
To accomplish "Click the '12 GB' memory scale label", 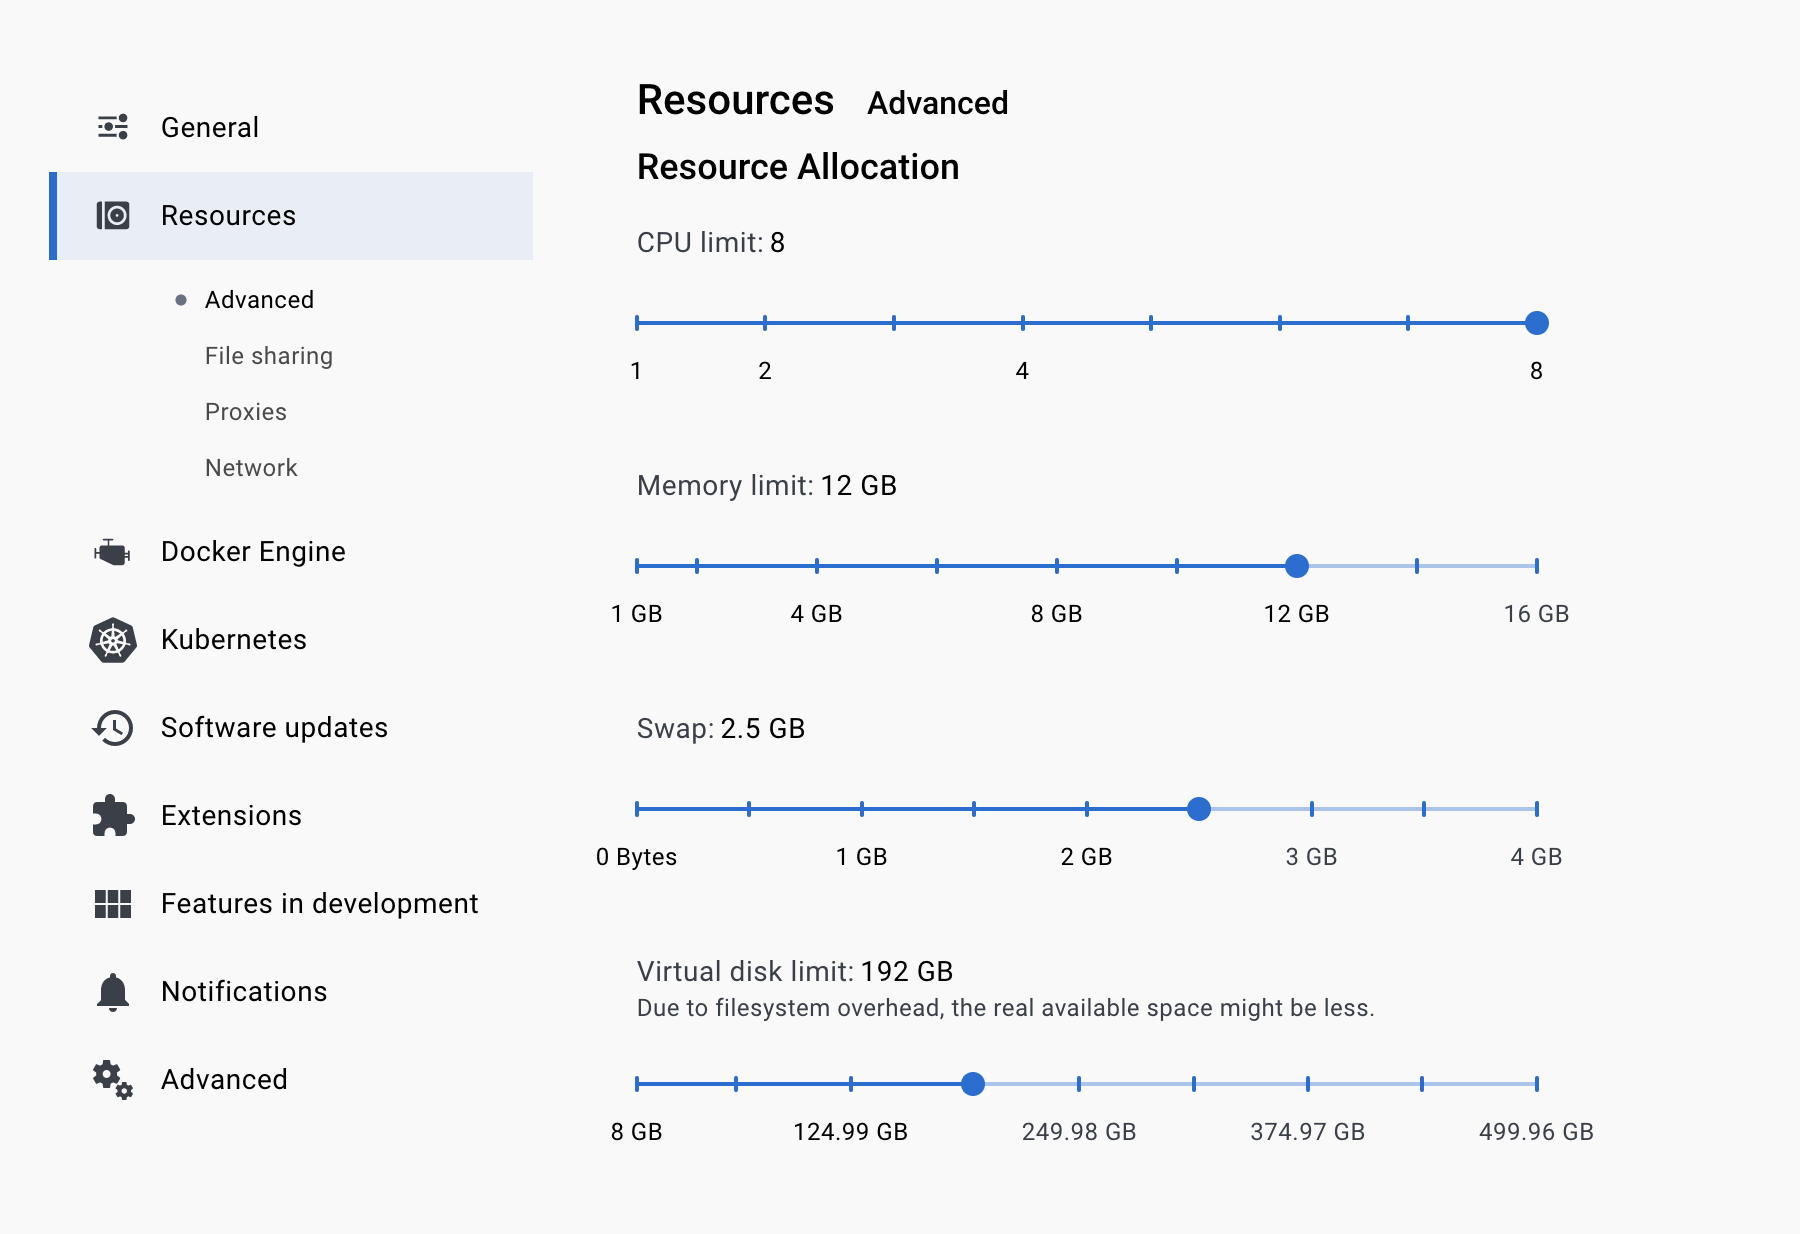I will 1297,614.
